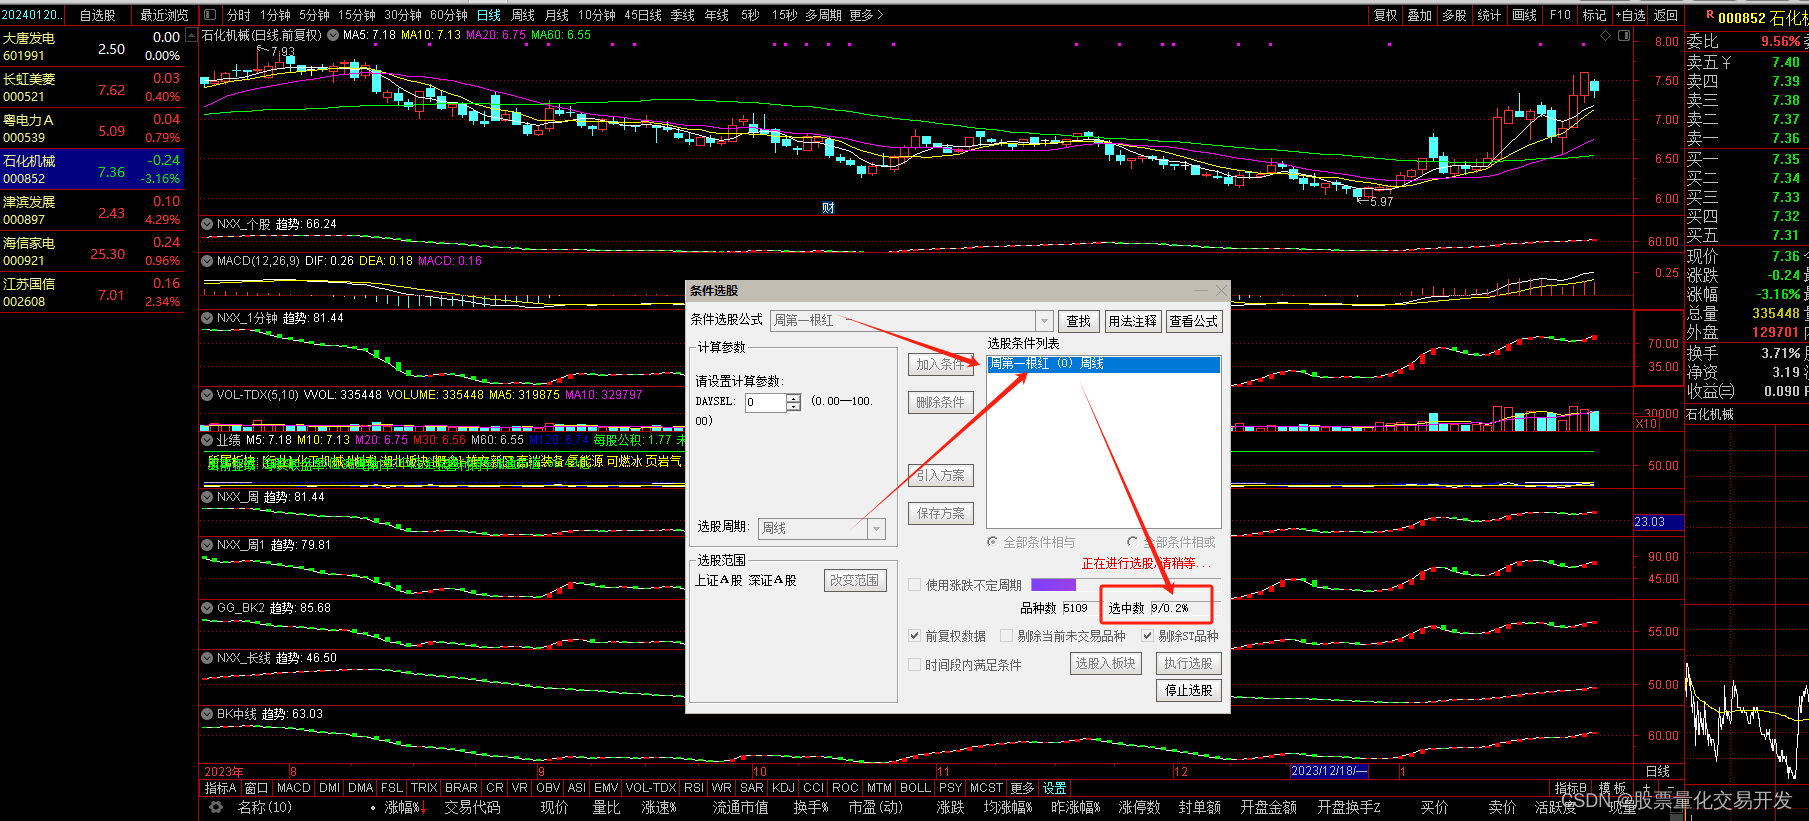Click the X10 volume scale label
1809x821 pixels.
1646,424
